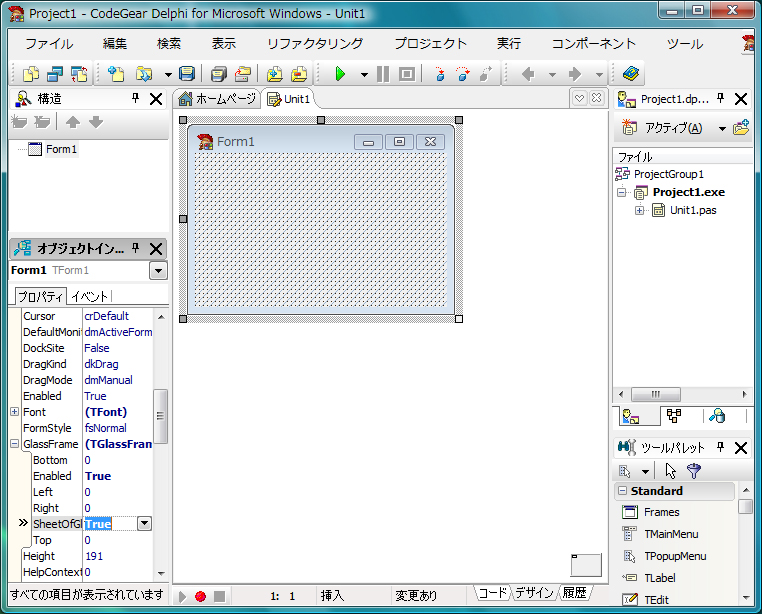Click Move Up arrow in Structure pane
Screen dimensions: 762x614
[x=73, y=122]
